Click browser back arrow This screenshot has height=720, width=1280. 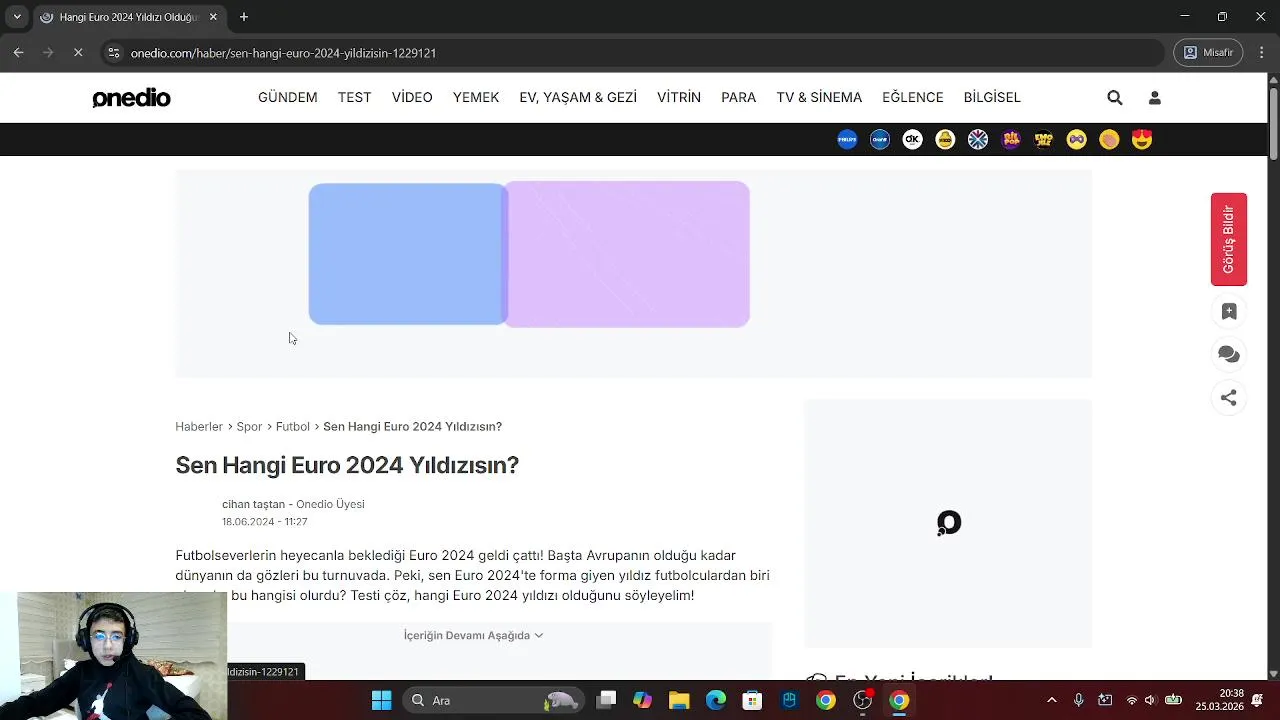(18, 52)
